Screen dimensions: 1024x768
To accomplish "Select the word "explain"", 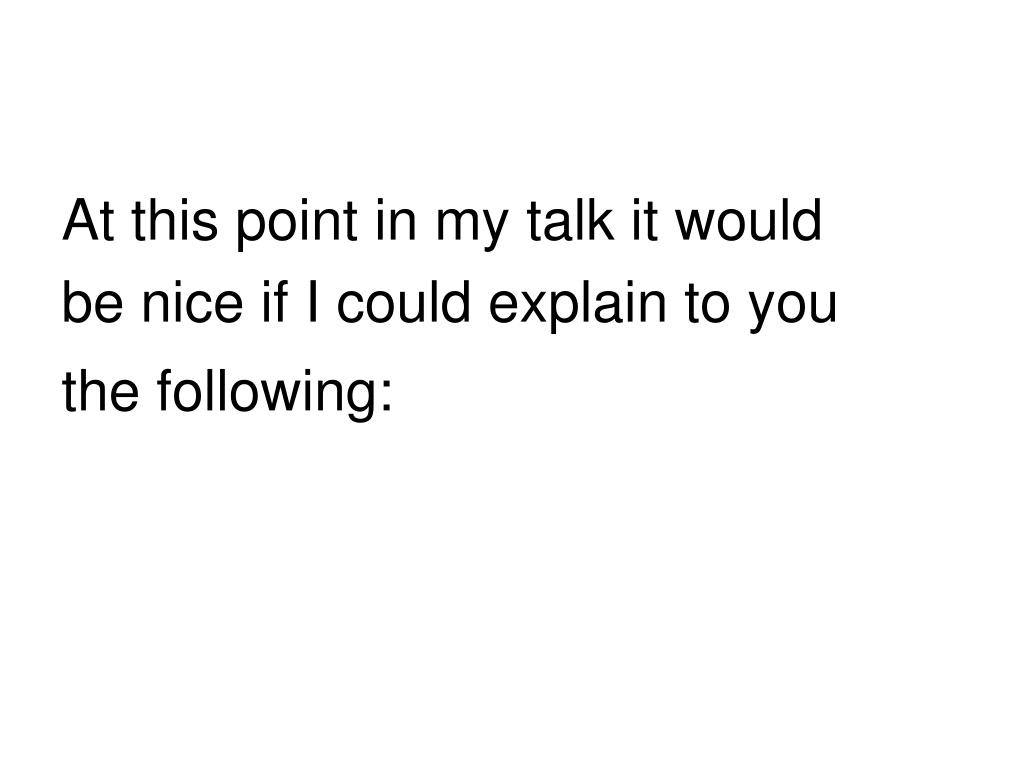I will coord(578,307).
